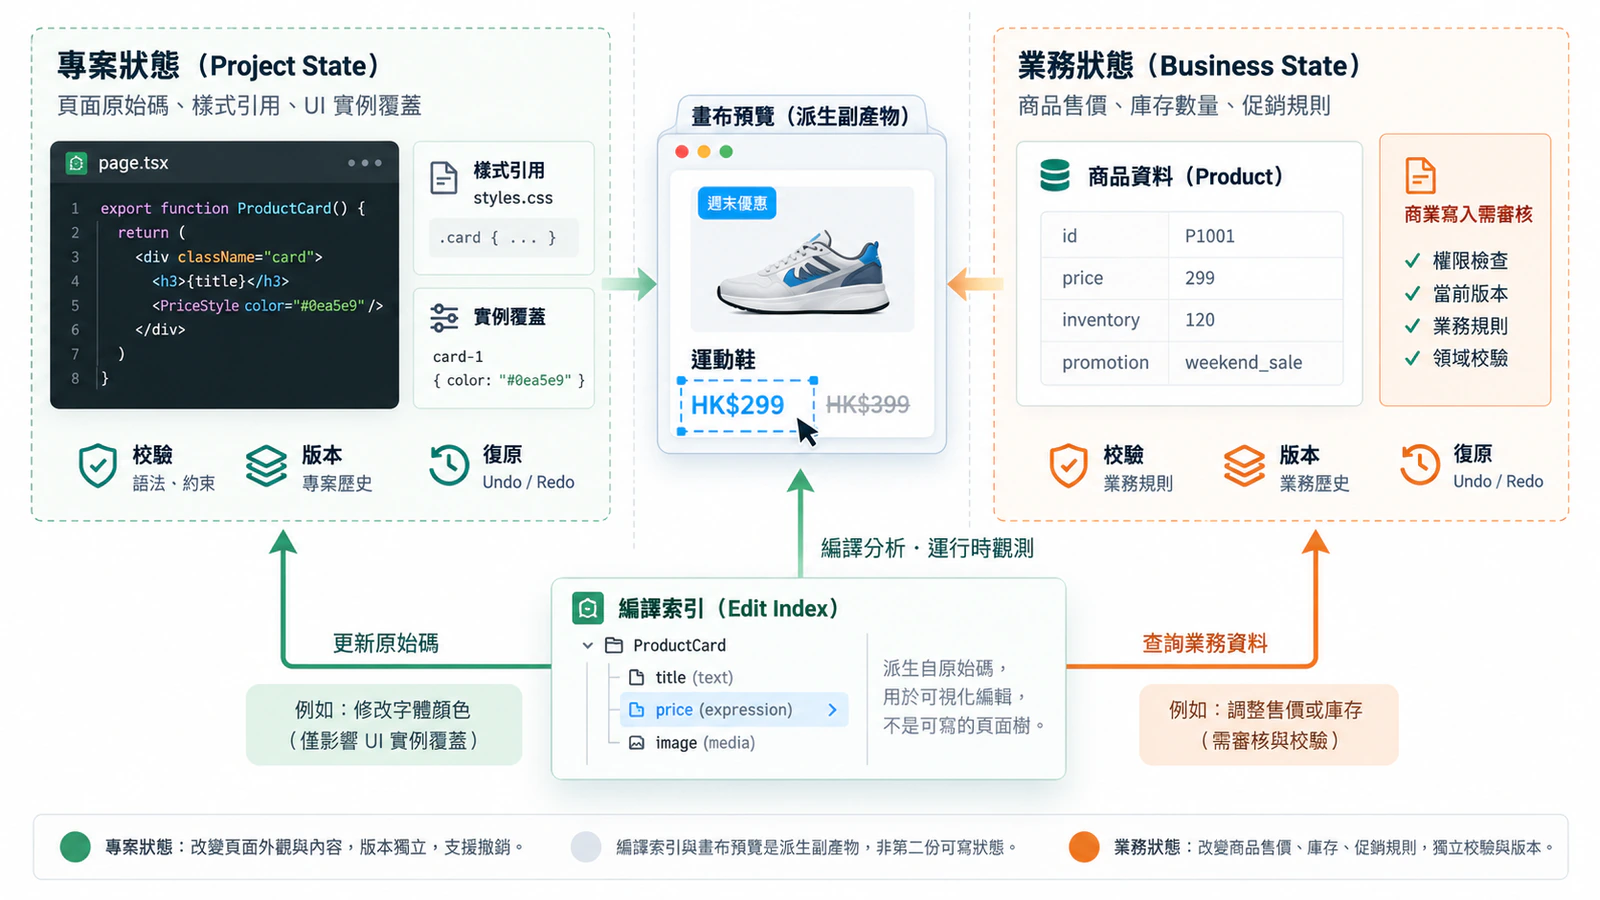Image resolution: width=1600 pixels, height=900 pixels.
Task: Click the yellow window dot in canvas preview
Action: pyautogui.click(x=704, y=151)
